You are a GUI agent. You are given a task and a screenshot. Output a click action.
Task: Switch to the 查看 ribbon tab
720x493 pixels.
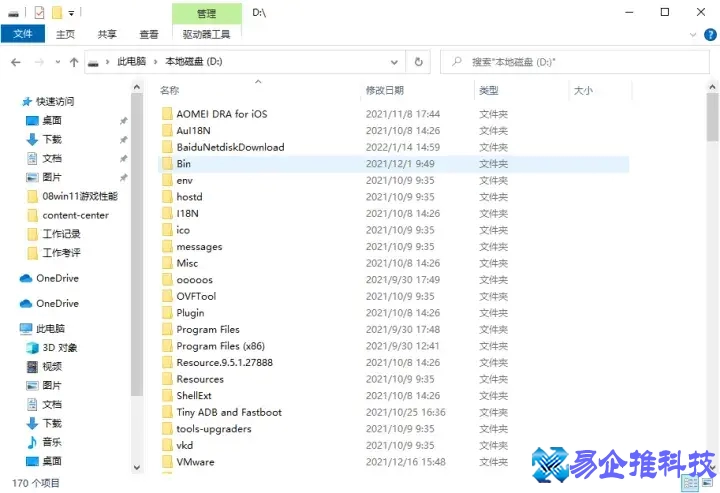click(149, 34)
